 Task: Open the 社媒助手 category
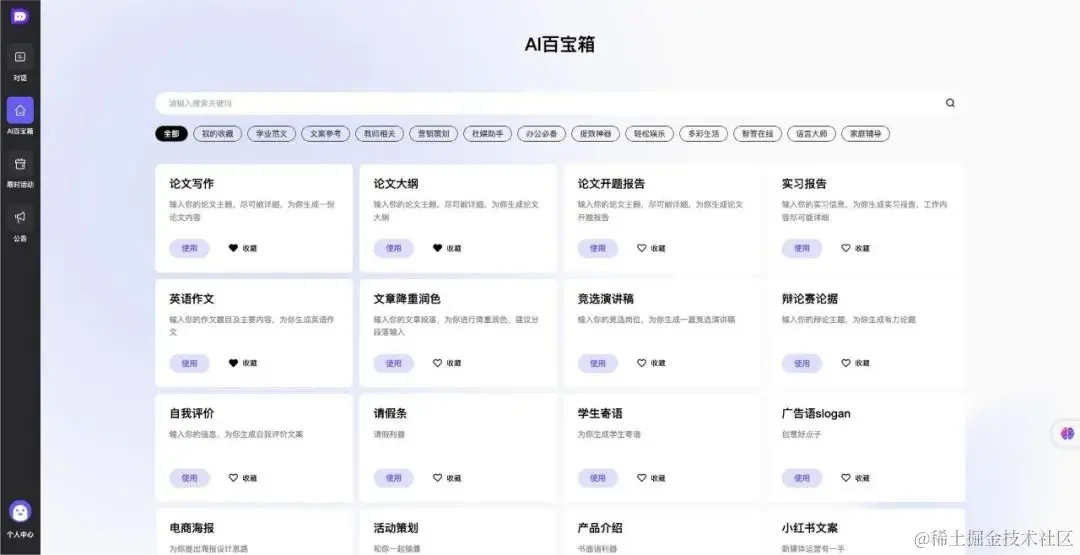coord(488,134)
